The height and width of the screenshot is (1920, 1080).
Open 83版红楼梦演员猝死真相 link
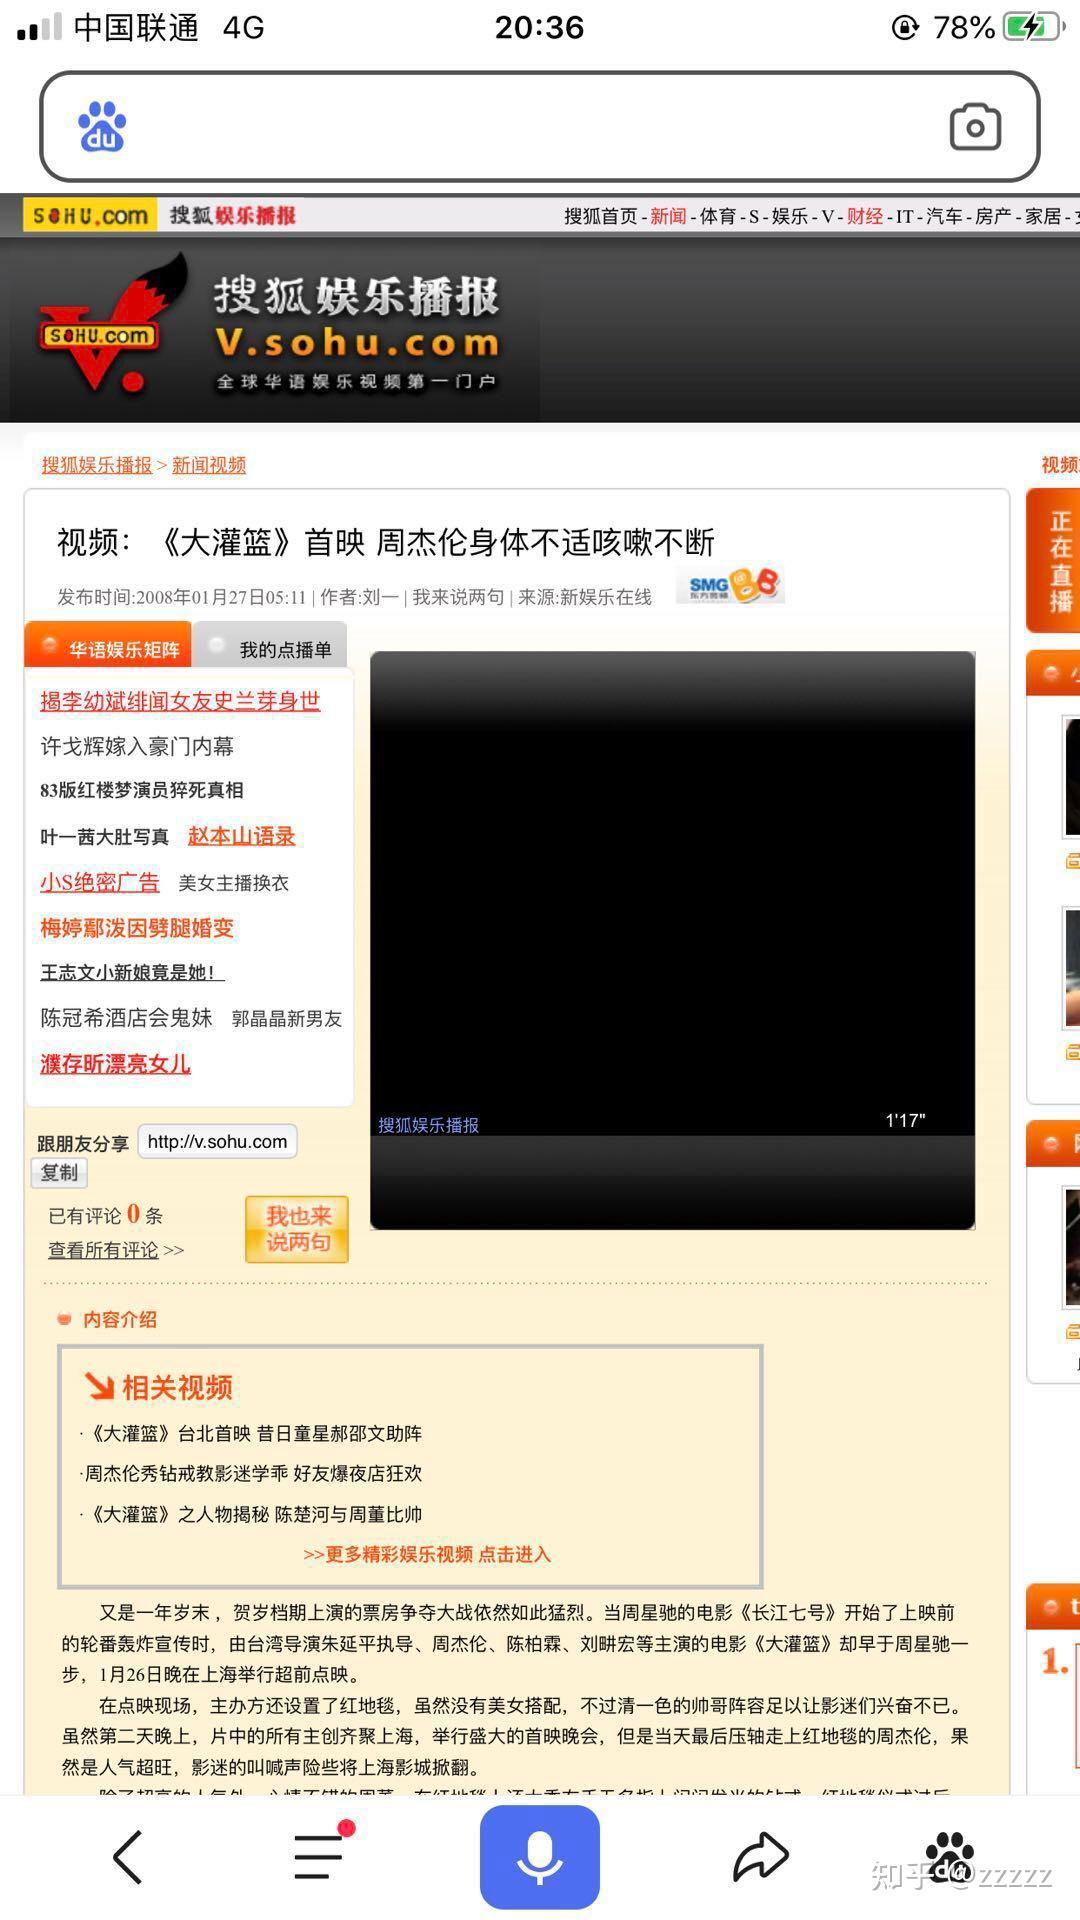142,790
